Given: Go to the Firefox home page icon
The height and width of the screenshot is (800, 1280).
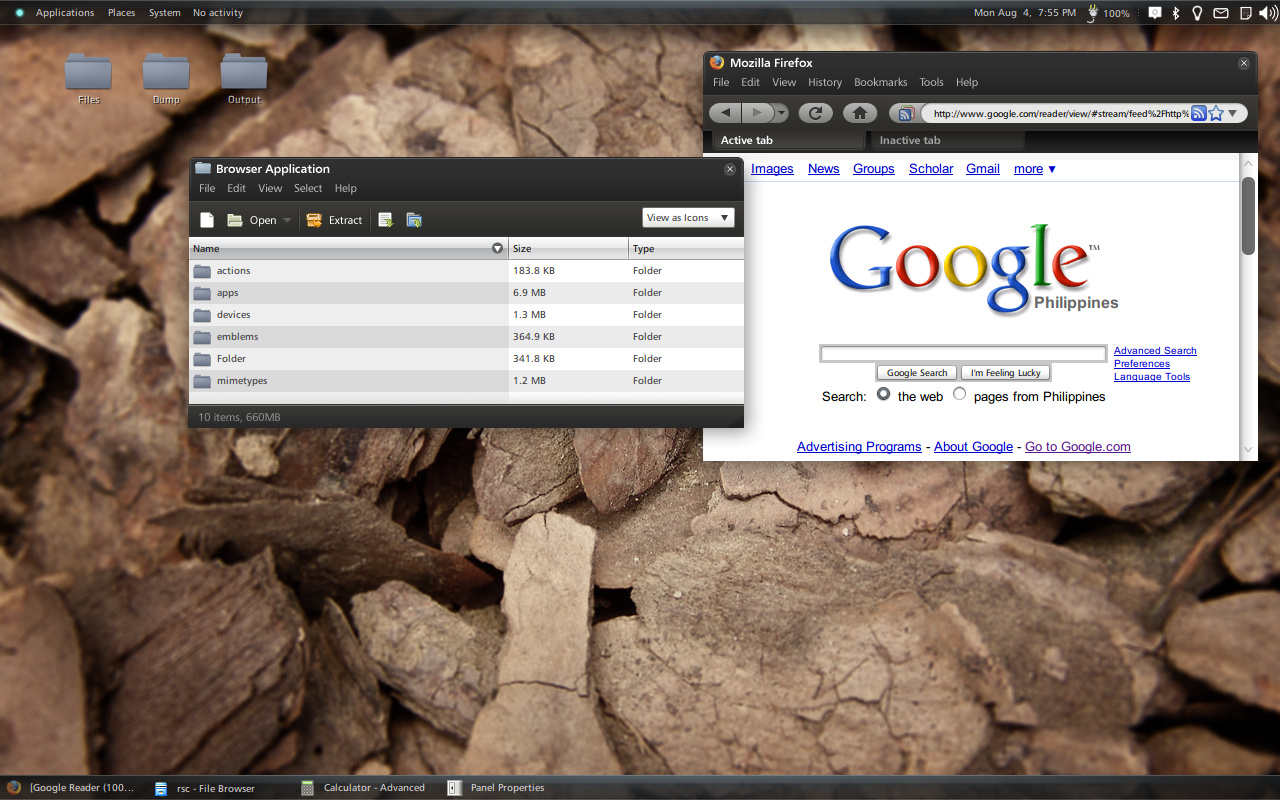Looking at the screenshot, I should pyautogui.click(x=859, y=113).
